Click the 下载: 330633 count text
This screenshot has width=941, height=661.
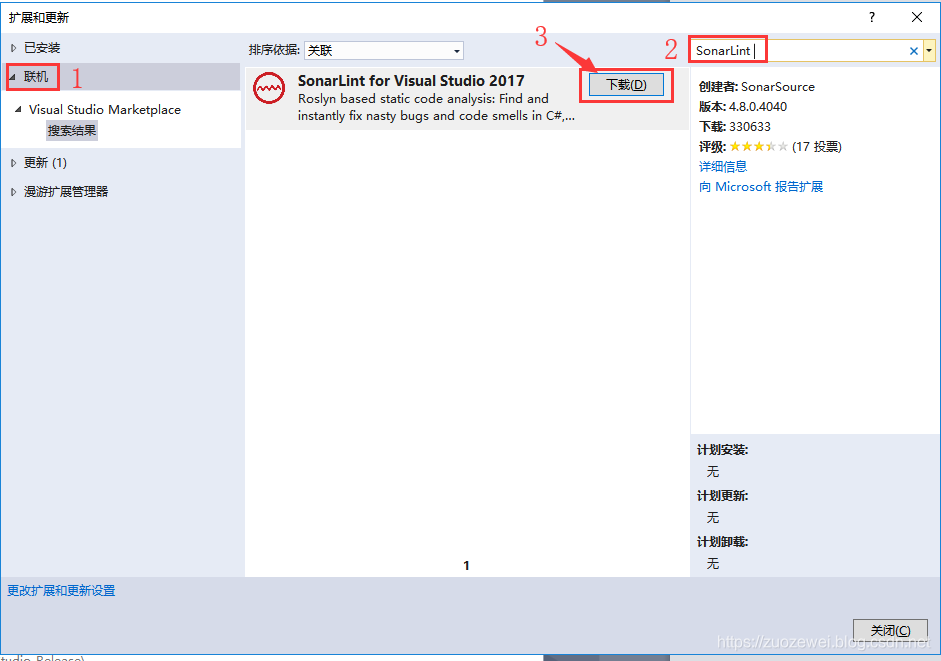(735, 127)
